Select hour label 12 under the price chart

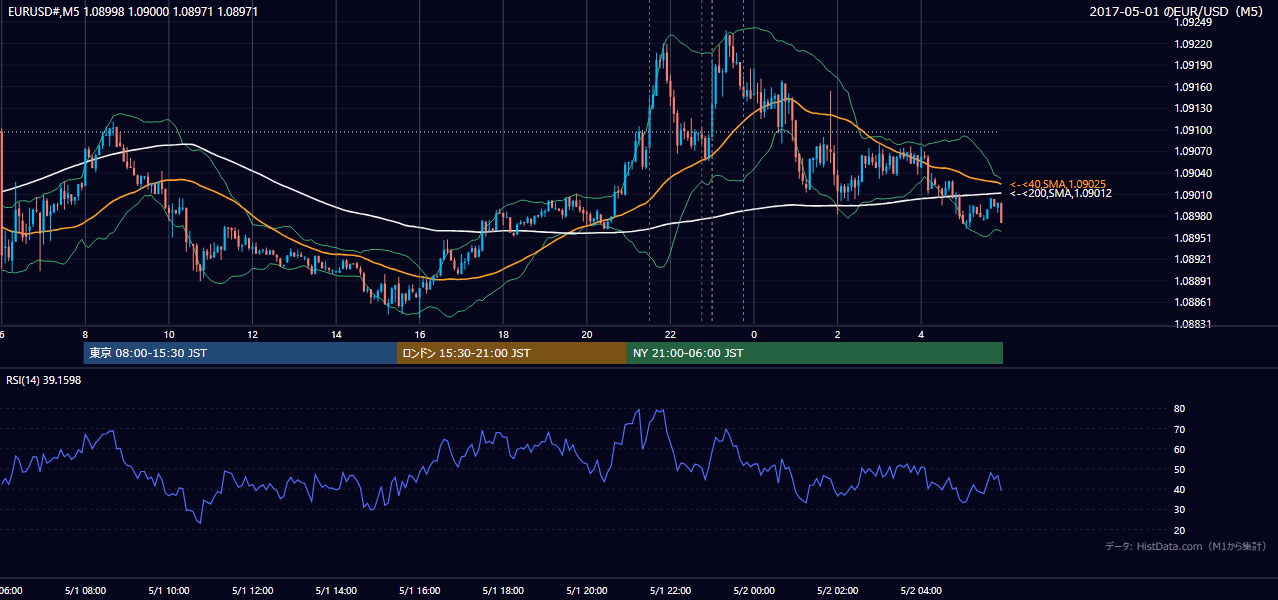click(252, 335)
